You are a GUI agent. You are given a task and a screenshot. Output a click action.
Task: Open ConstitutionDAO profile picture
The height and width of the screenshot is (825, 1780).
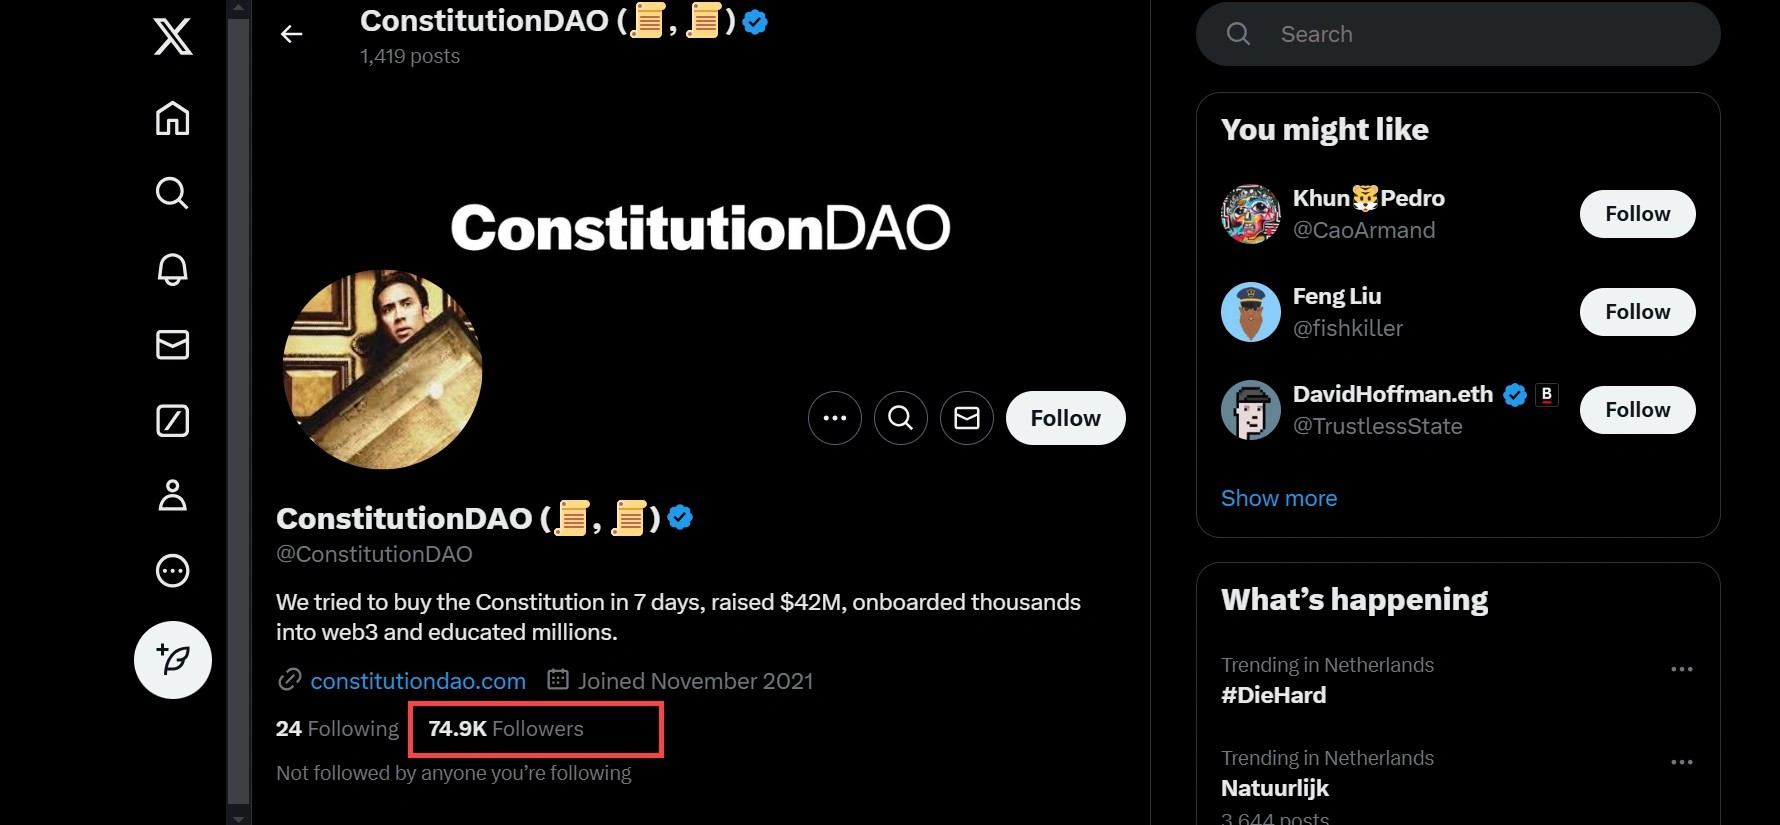coord(383,369)
